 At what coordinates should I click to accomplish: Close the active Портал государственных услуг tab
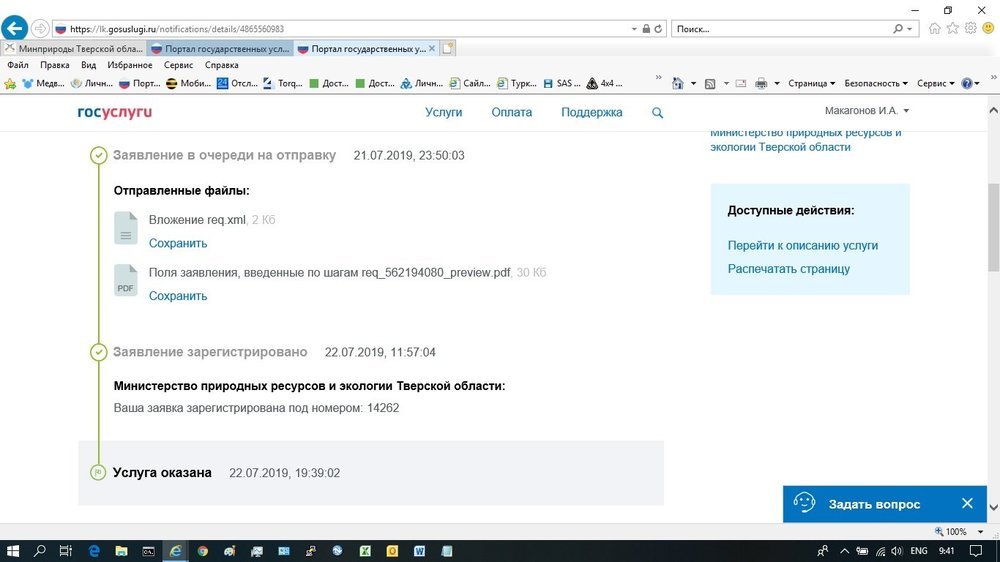coord(432,48)
